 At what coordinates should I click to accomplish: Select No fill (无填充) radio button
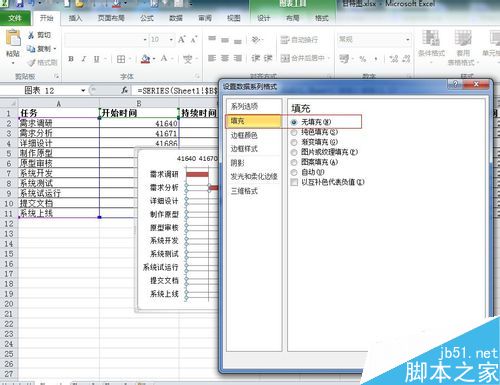pos(294,122)
